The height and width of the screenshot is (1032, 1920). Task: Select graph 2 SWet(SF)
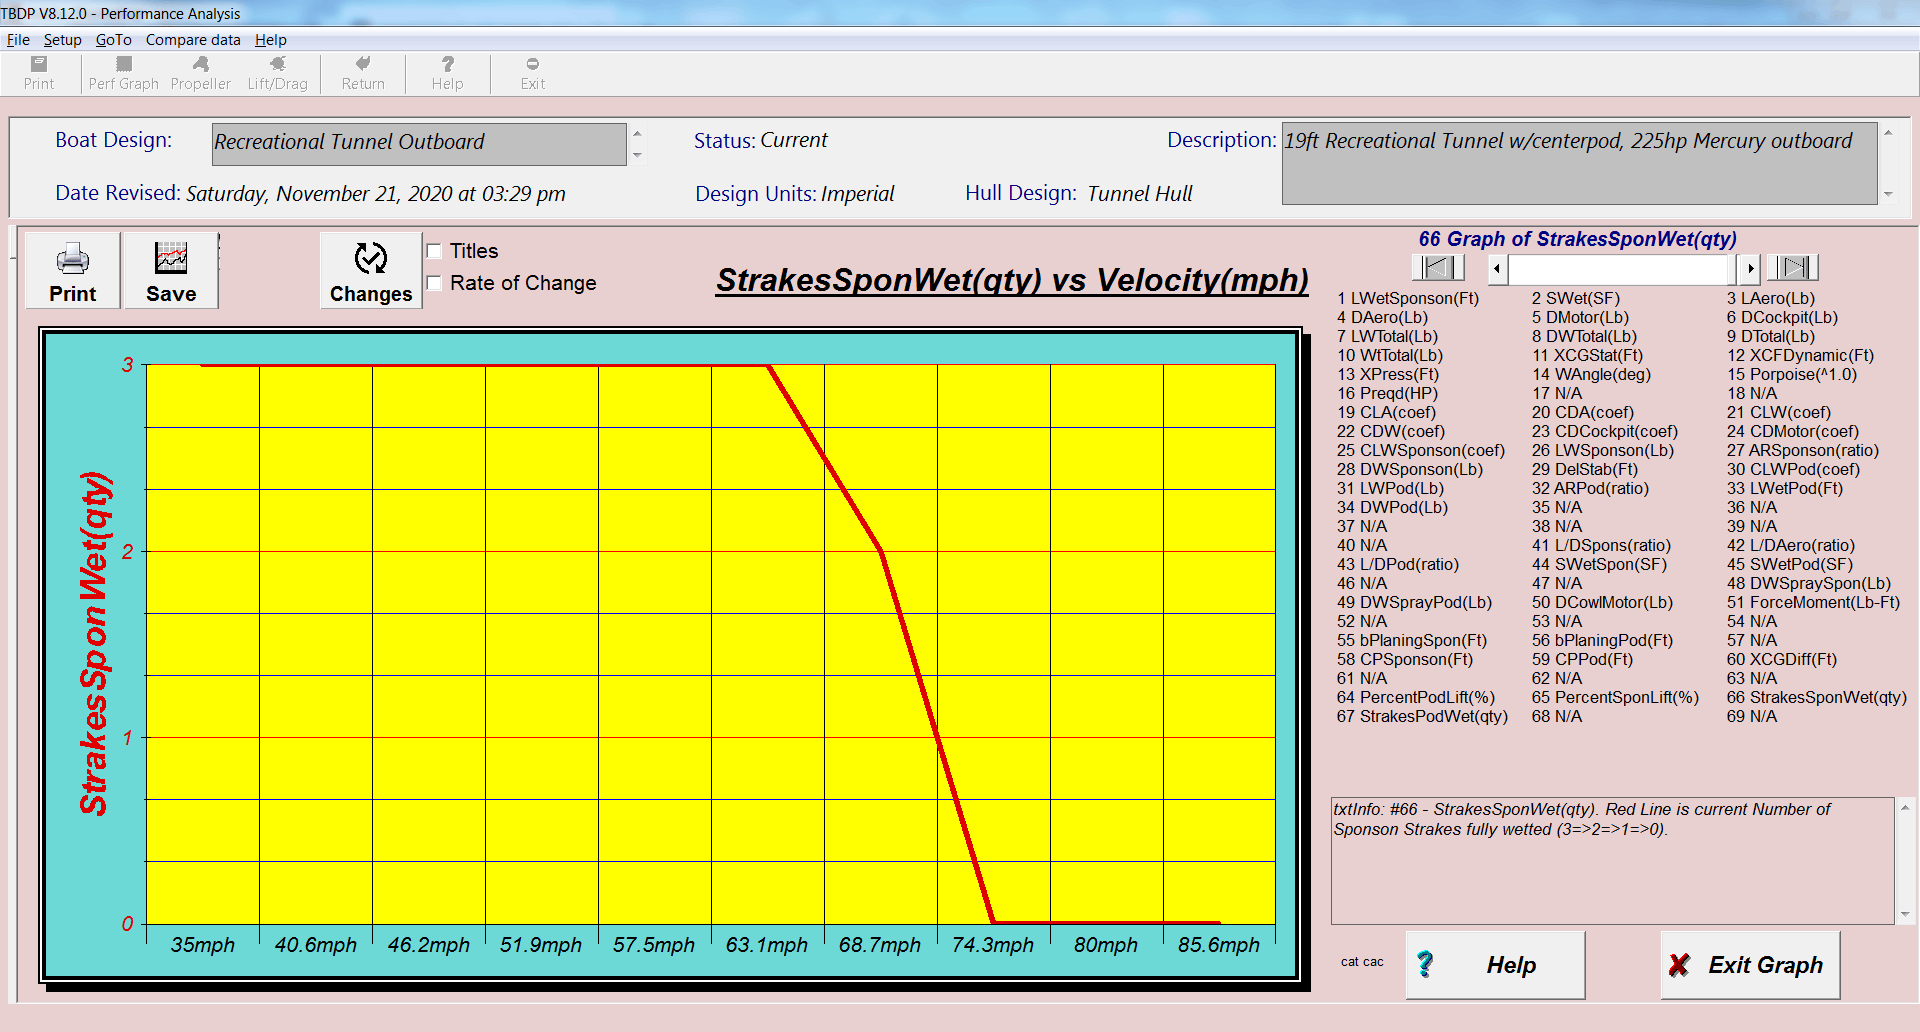tap(1575, 298)
